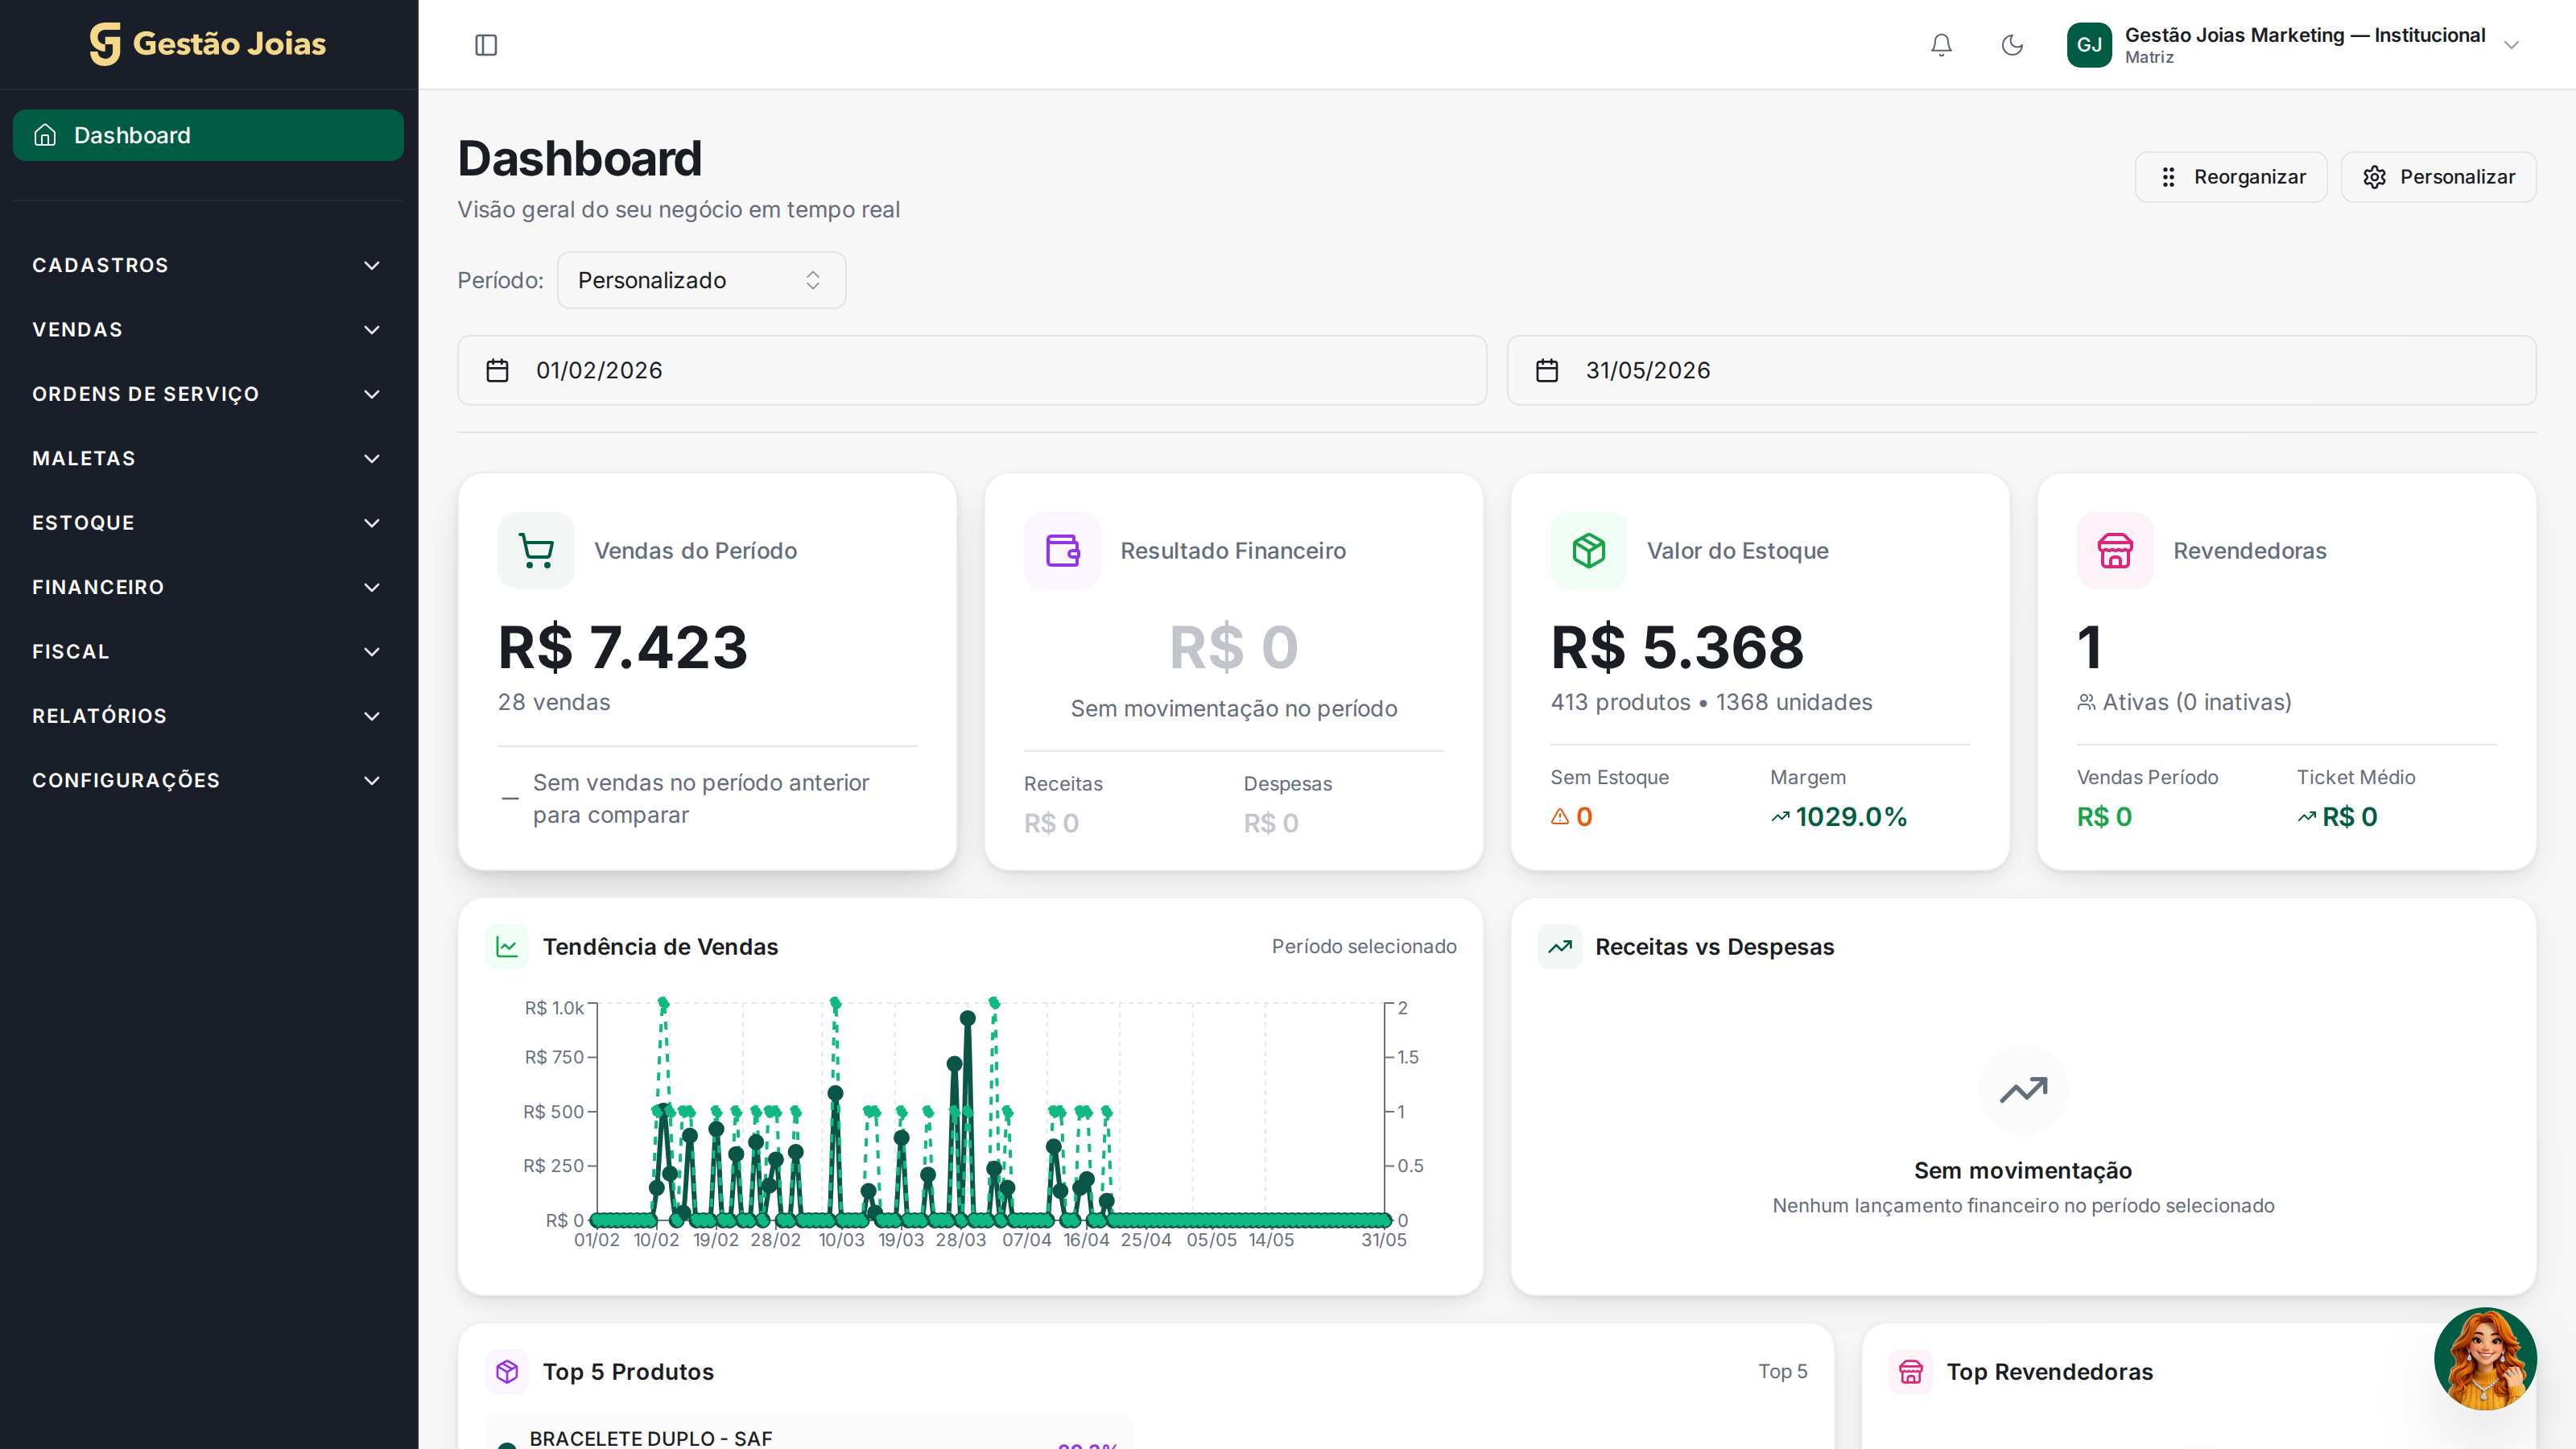Click the Reorganizar button
This screenshot has height=1449, width=2576.
[x=2231, y=177]
